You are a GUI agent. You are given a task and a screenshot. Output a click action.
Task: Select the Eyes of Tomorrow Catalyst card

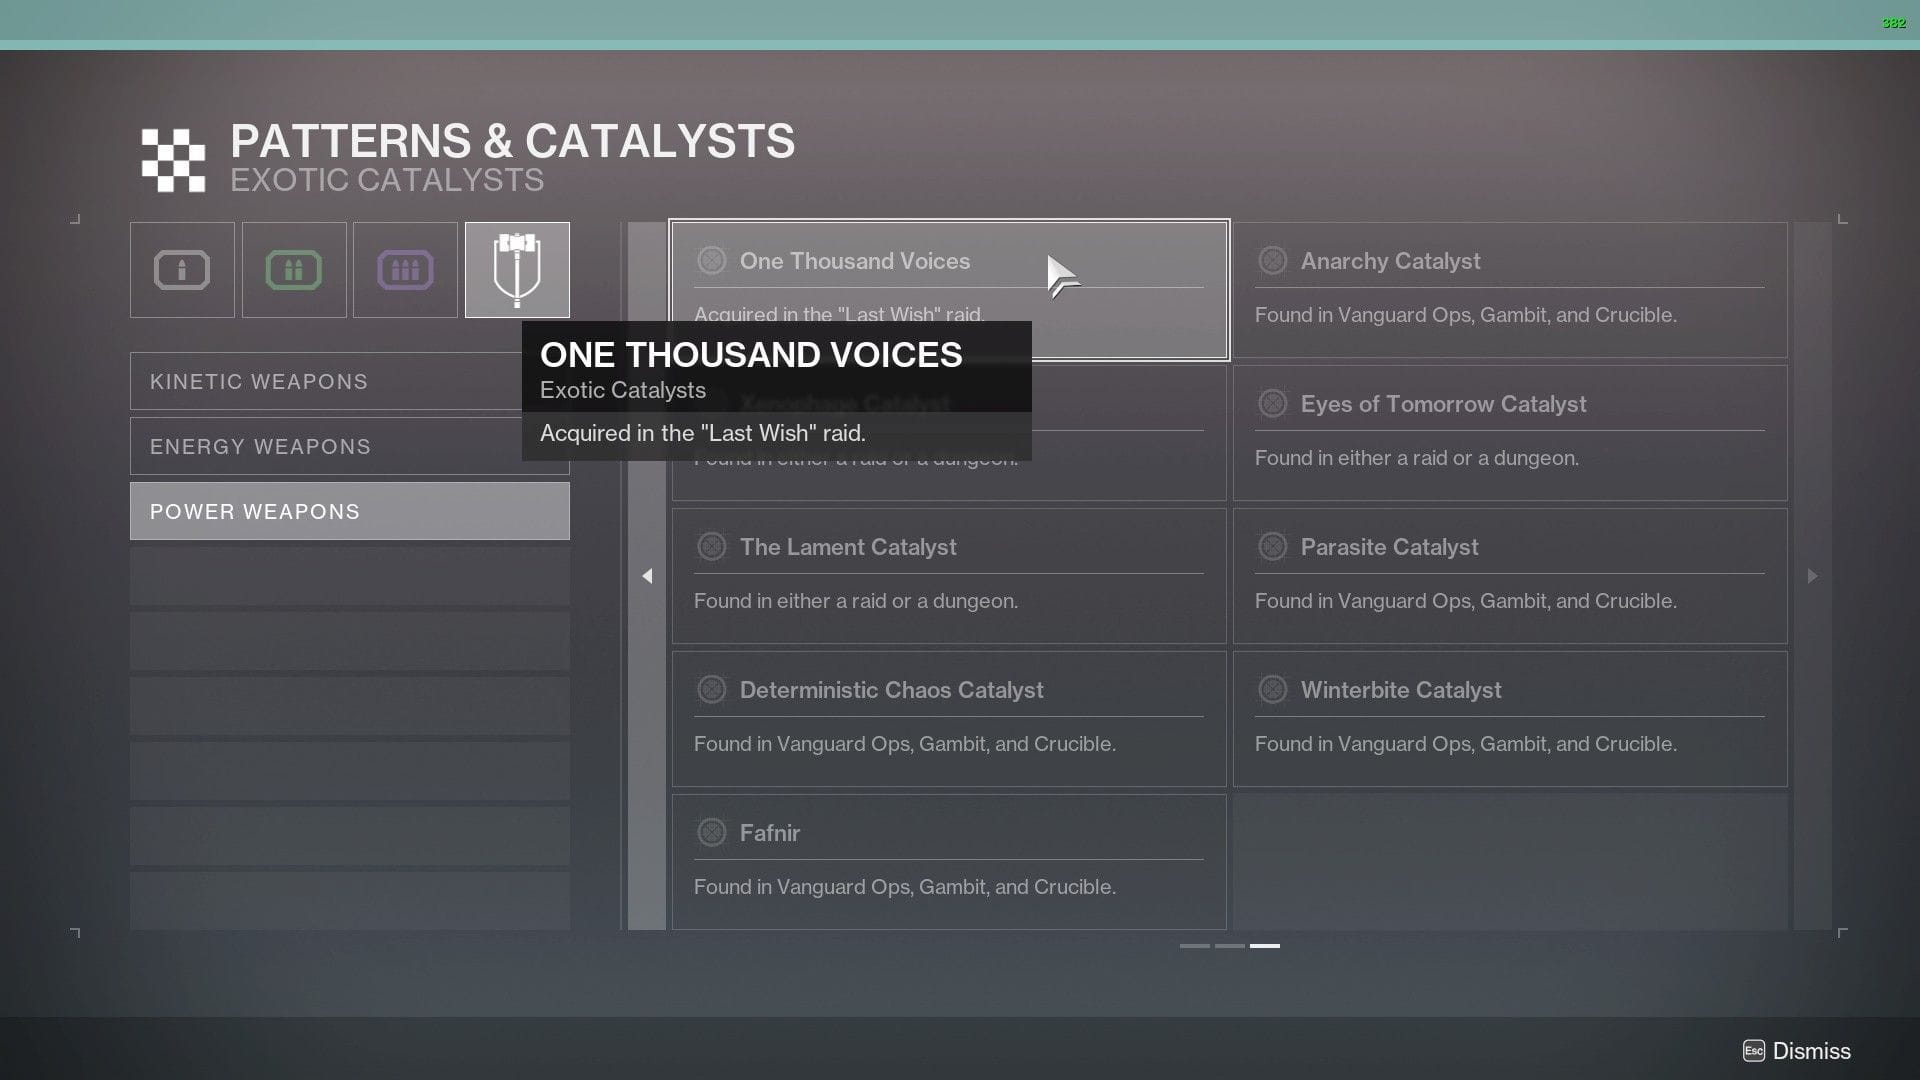click(x=1510, y=433)
